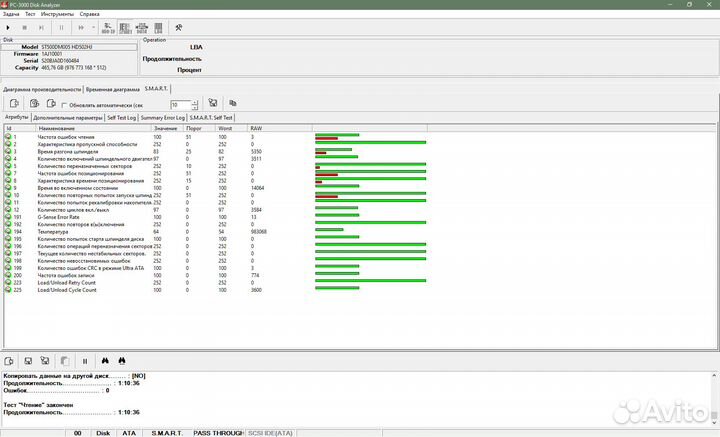Click the settings tools hammer-wrench icon
The image size is (720, 437).
[178, 28]
